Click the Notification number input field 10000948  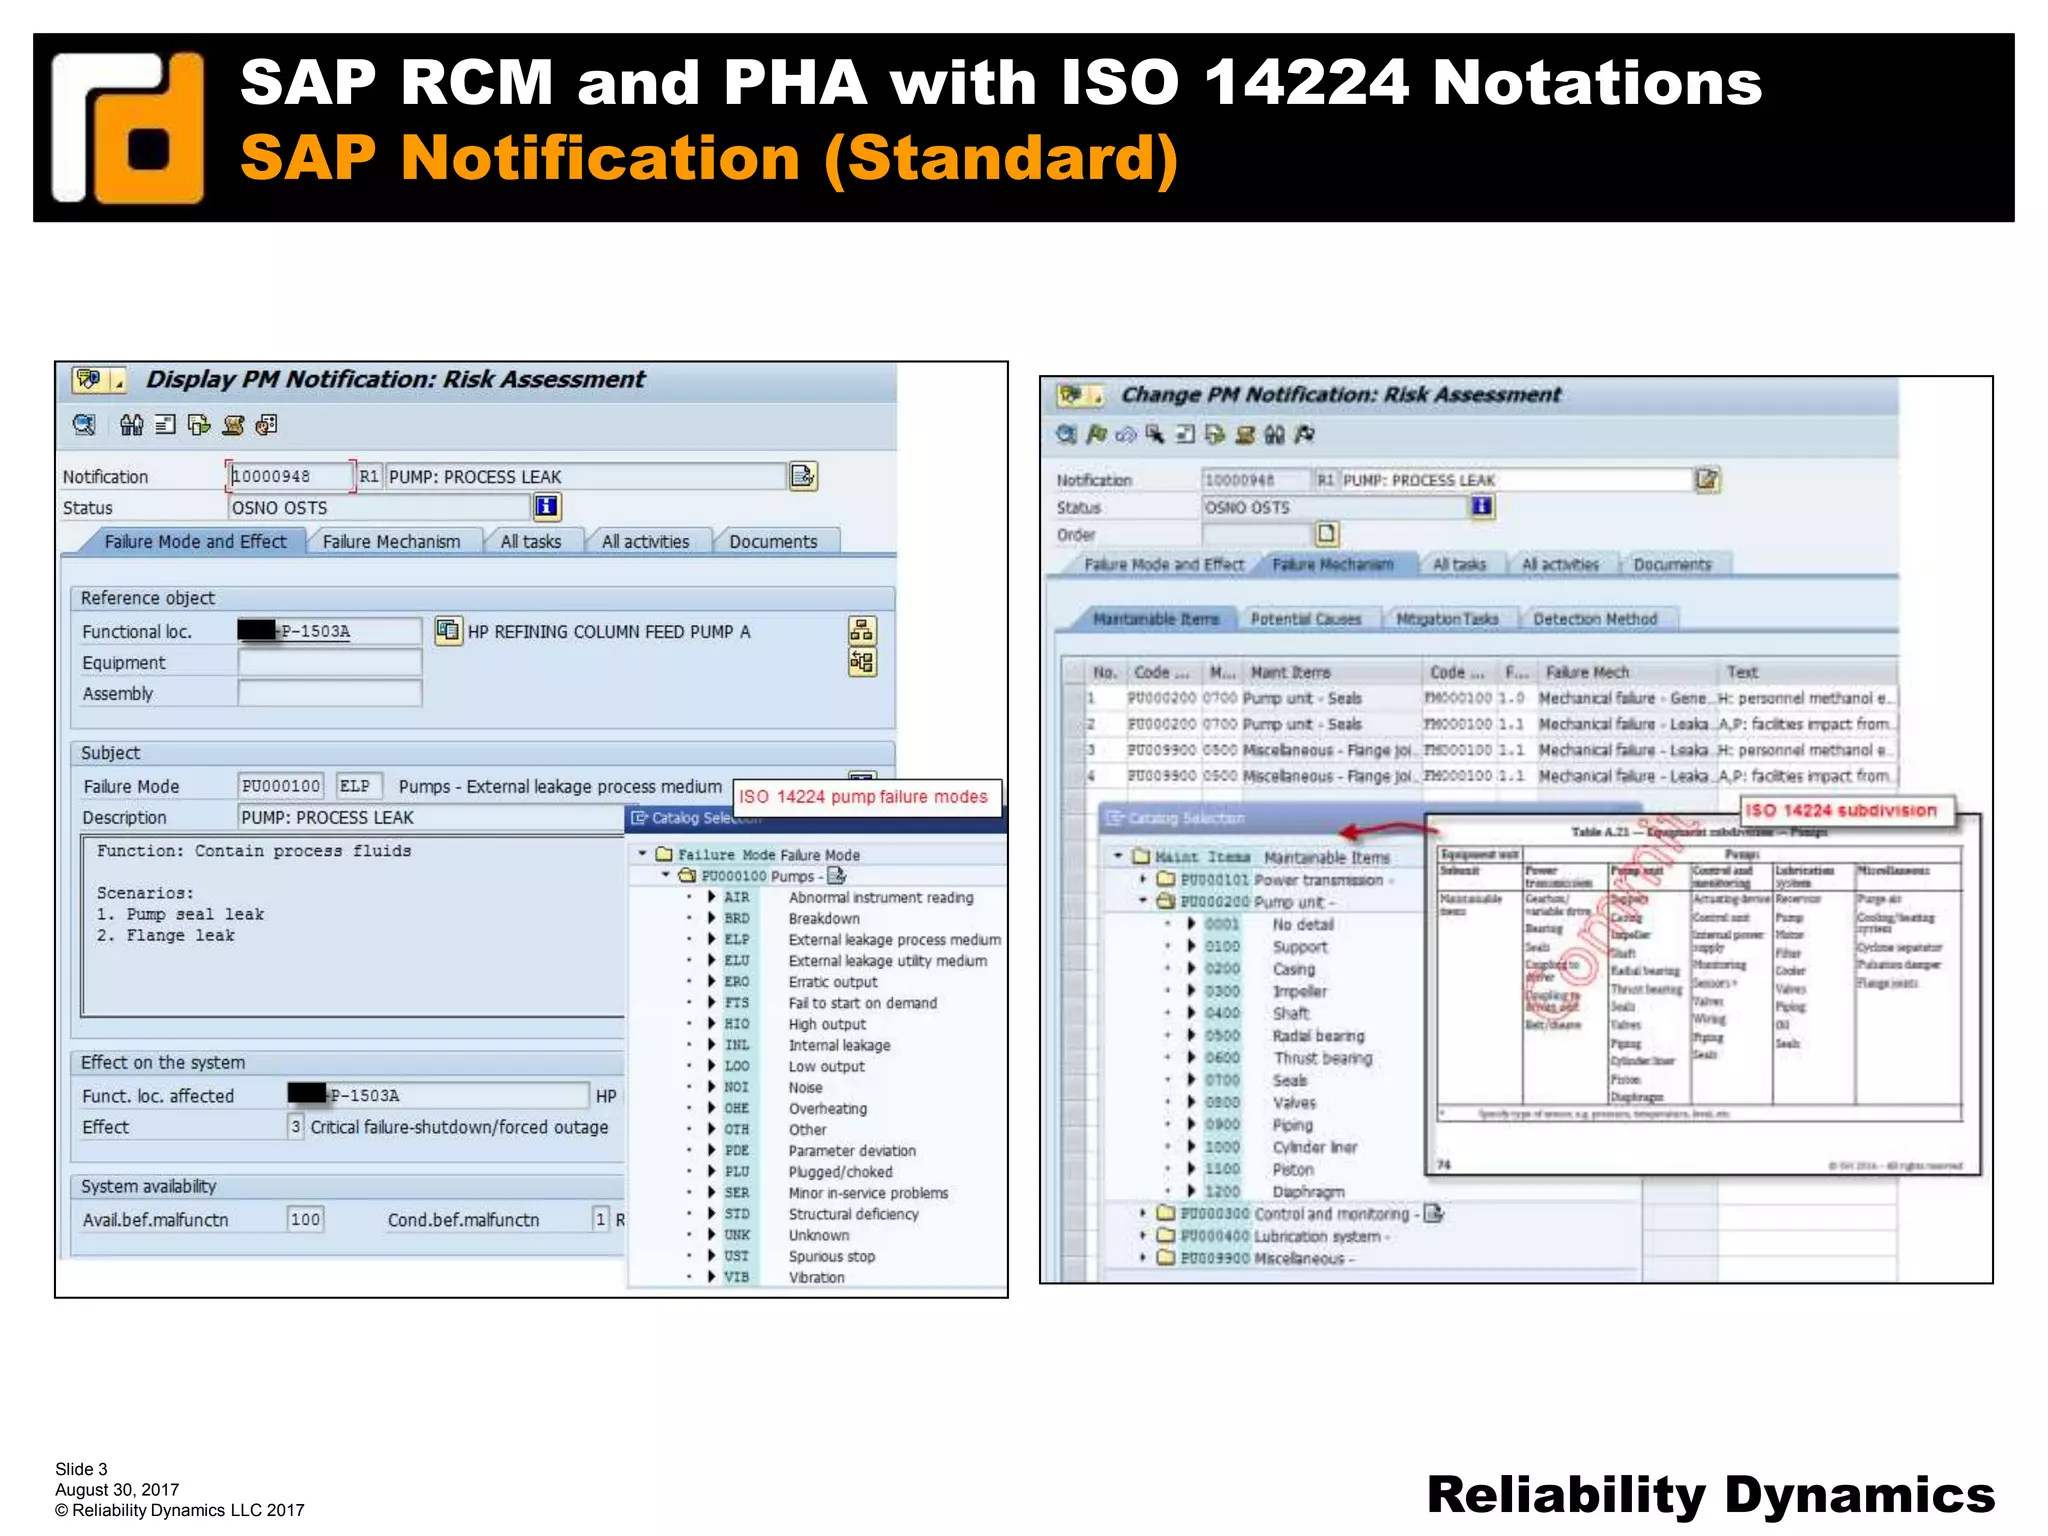click(x=290, y=476)
